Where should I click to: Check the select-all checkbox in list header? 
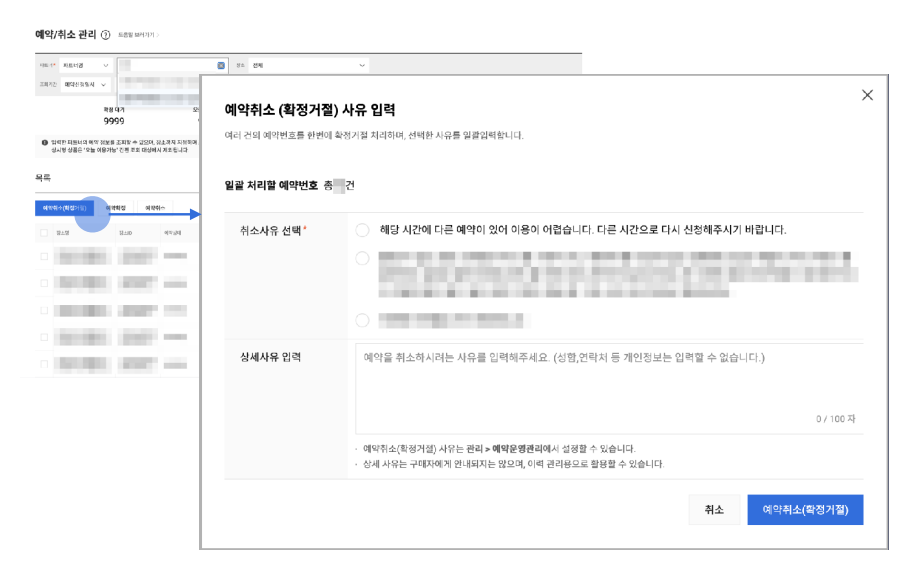[43, 233]
